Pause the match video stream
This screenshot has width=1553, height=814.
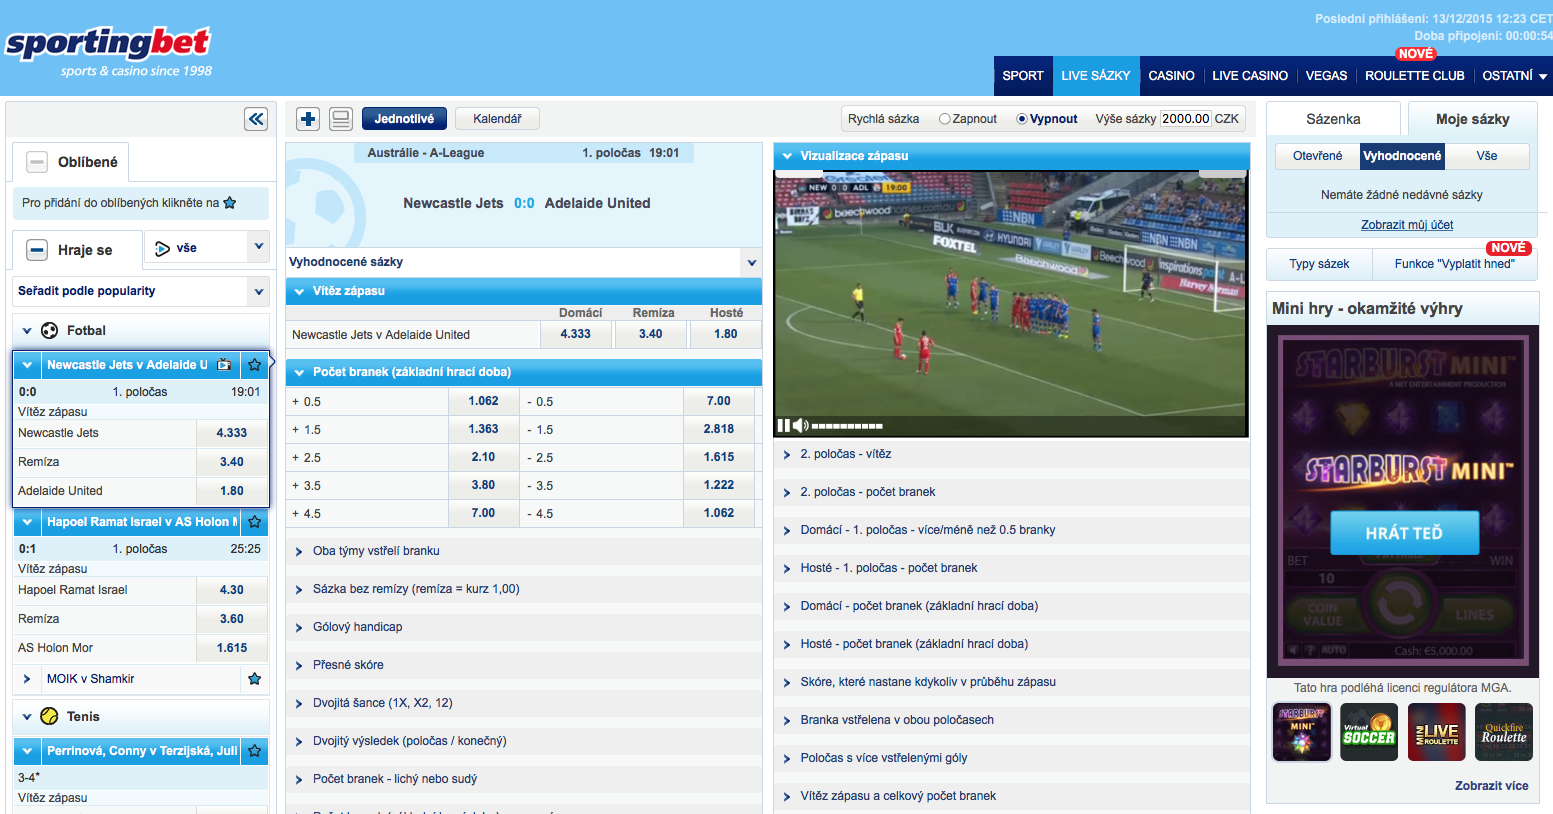tap(784, 426)
